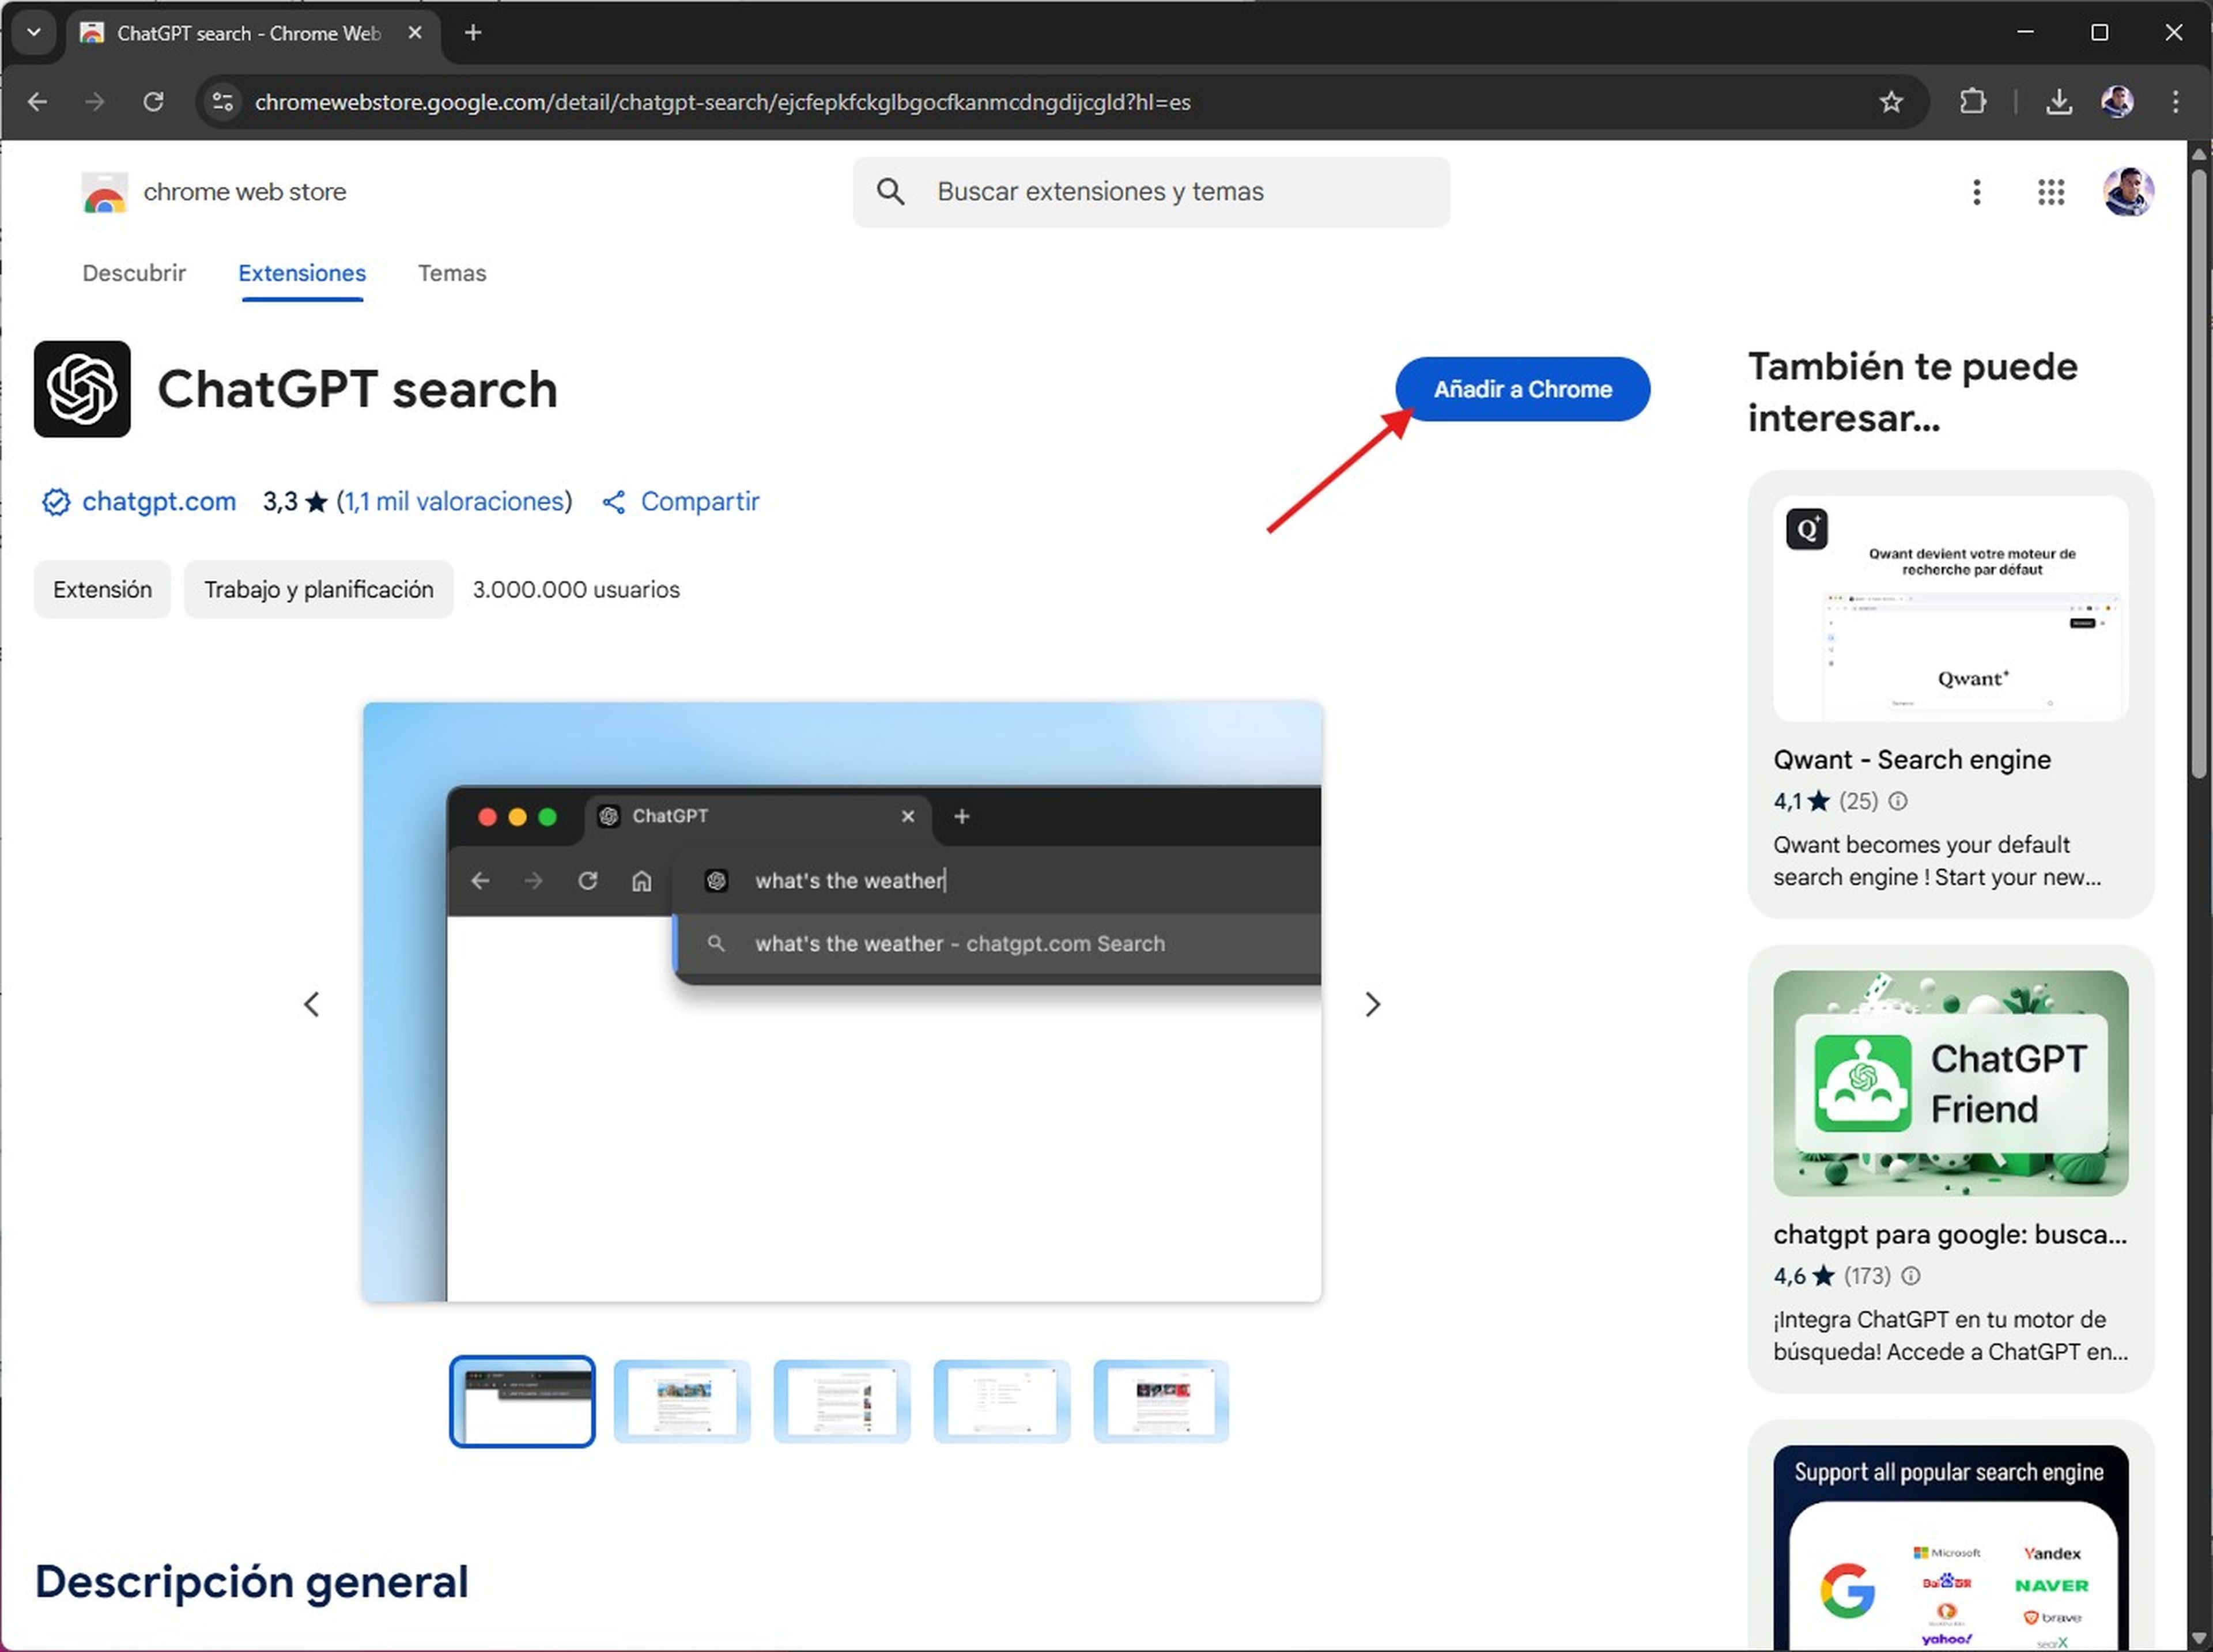
Task: Open site information icon in address bar
Action: click(x=222, y=101)
